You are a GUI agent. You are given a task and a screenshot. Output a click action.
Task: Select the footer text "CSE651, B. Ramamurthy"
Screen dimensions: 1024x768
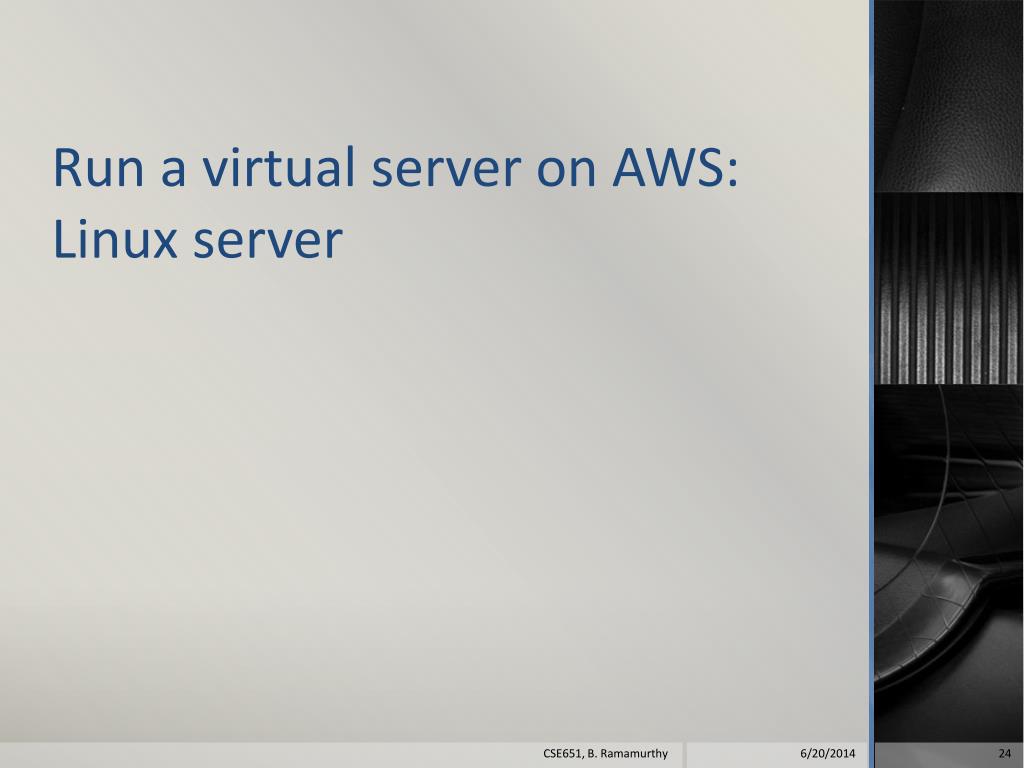pyautogui.click(x=605, y=753)
